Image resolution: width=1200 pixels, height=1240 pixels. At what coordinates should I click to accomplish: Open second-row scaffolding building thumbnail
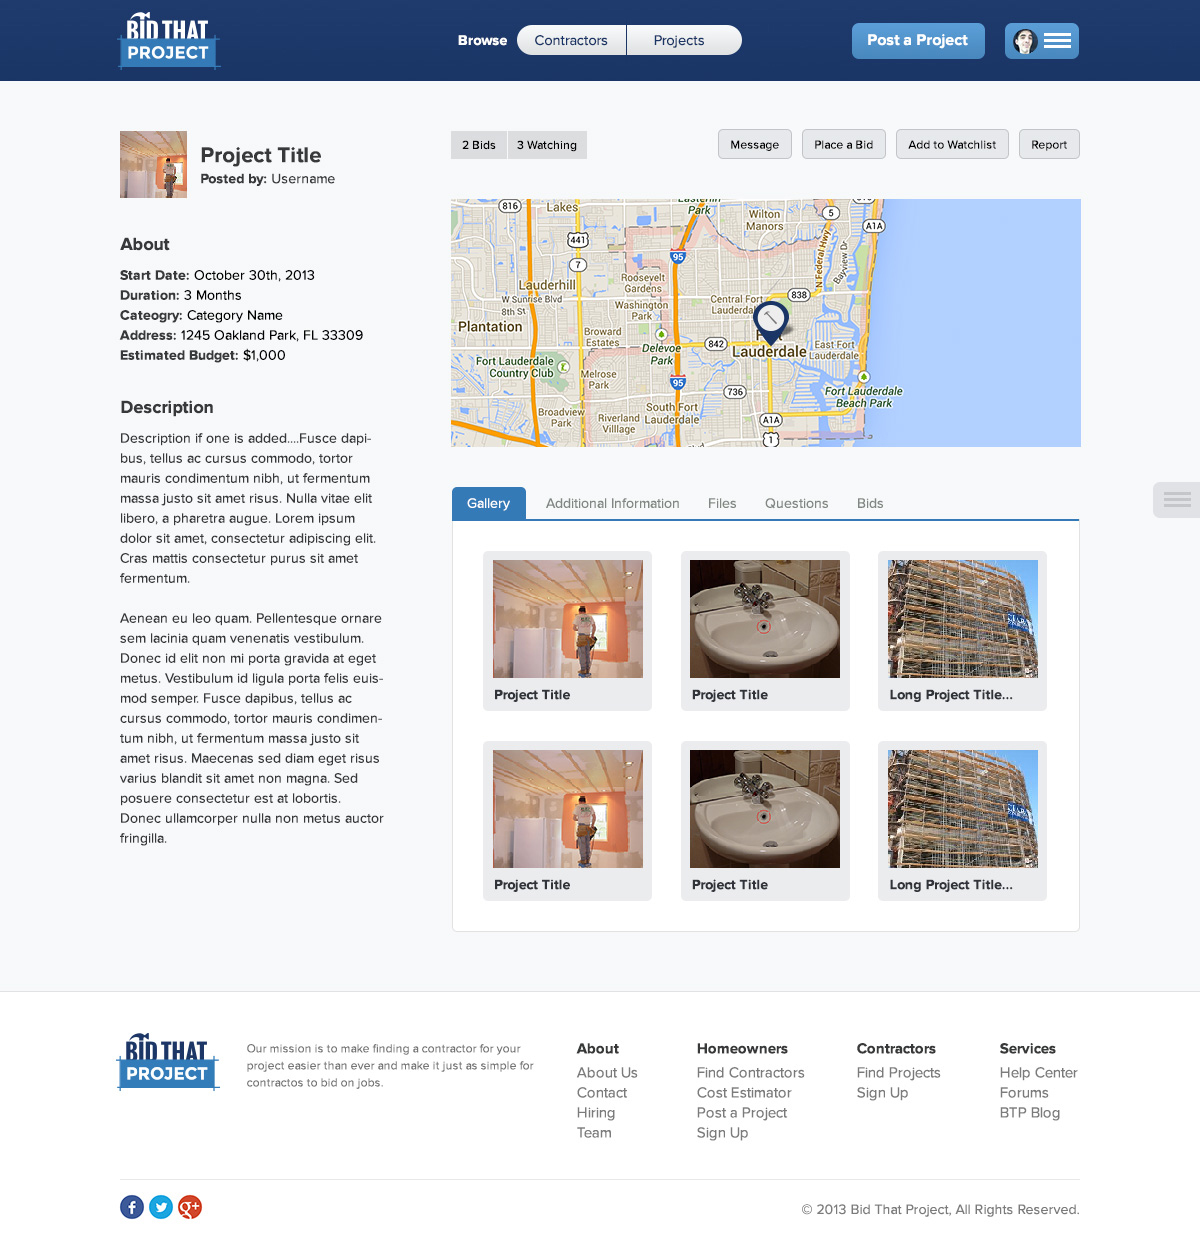tap(963, 809)
